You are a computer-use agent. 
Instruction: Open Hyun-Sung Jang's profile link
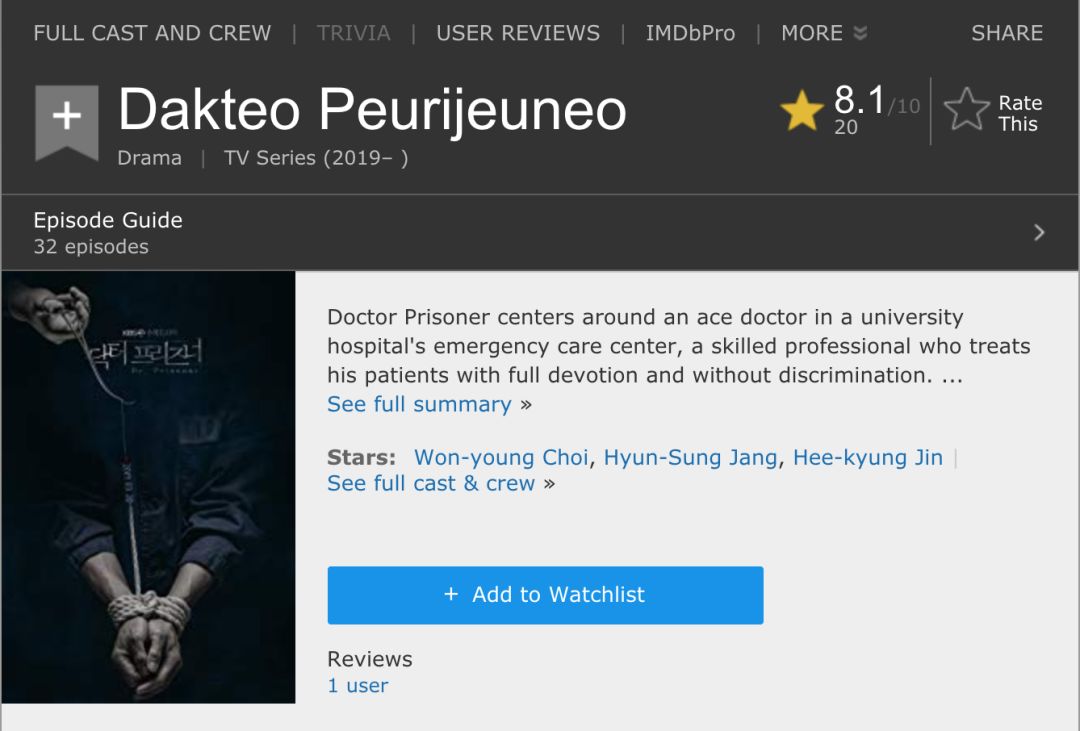tap(690, 457)
